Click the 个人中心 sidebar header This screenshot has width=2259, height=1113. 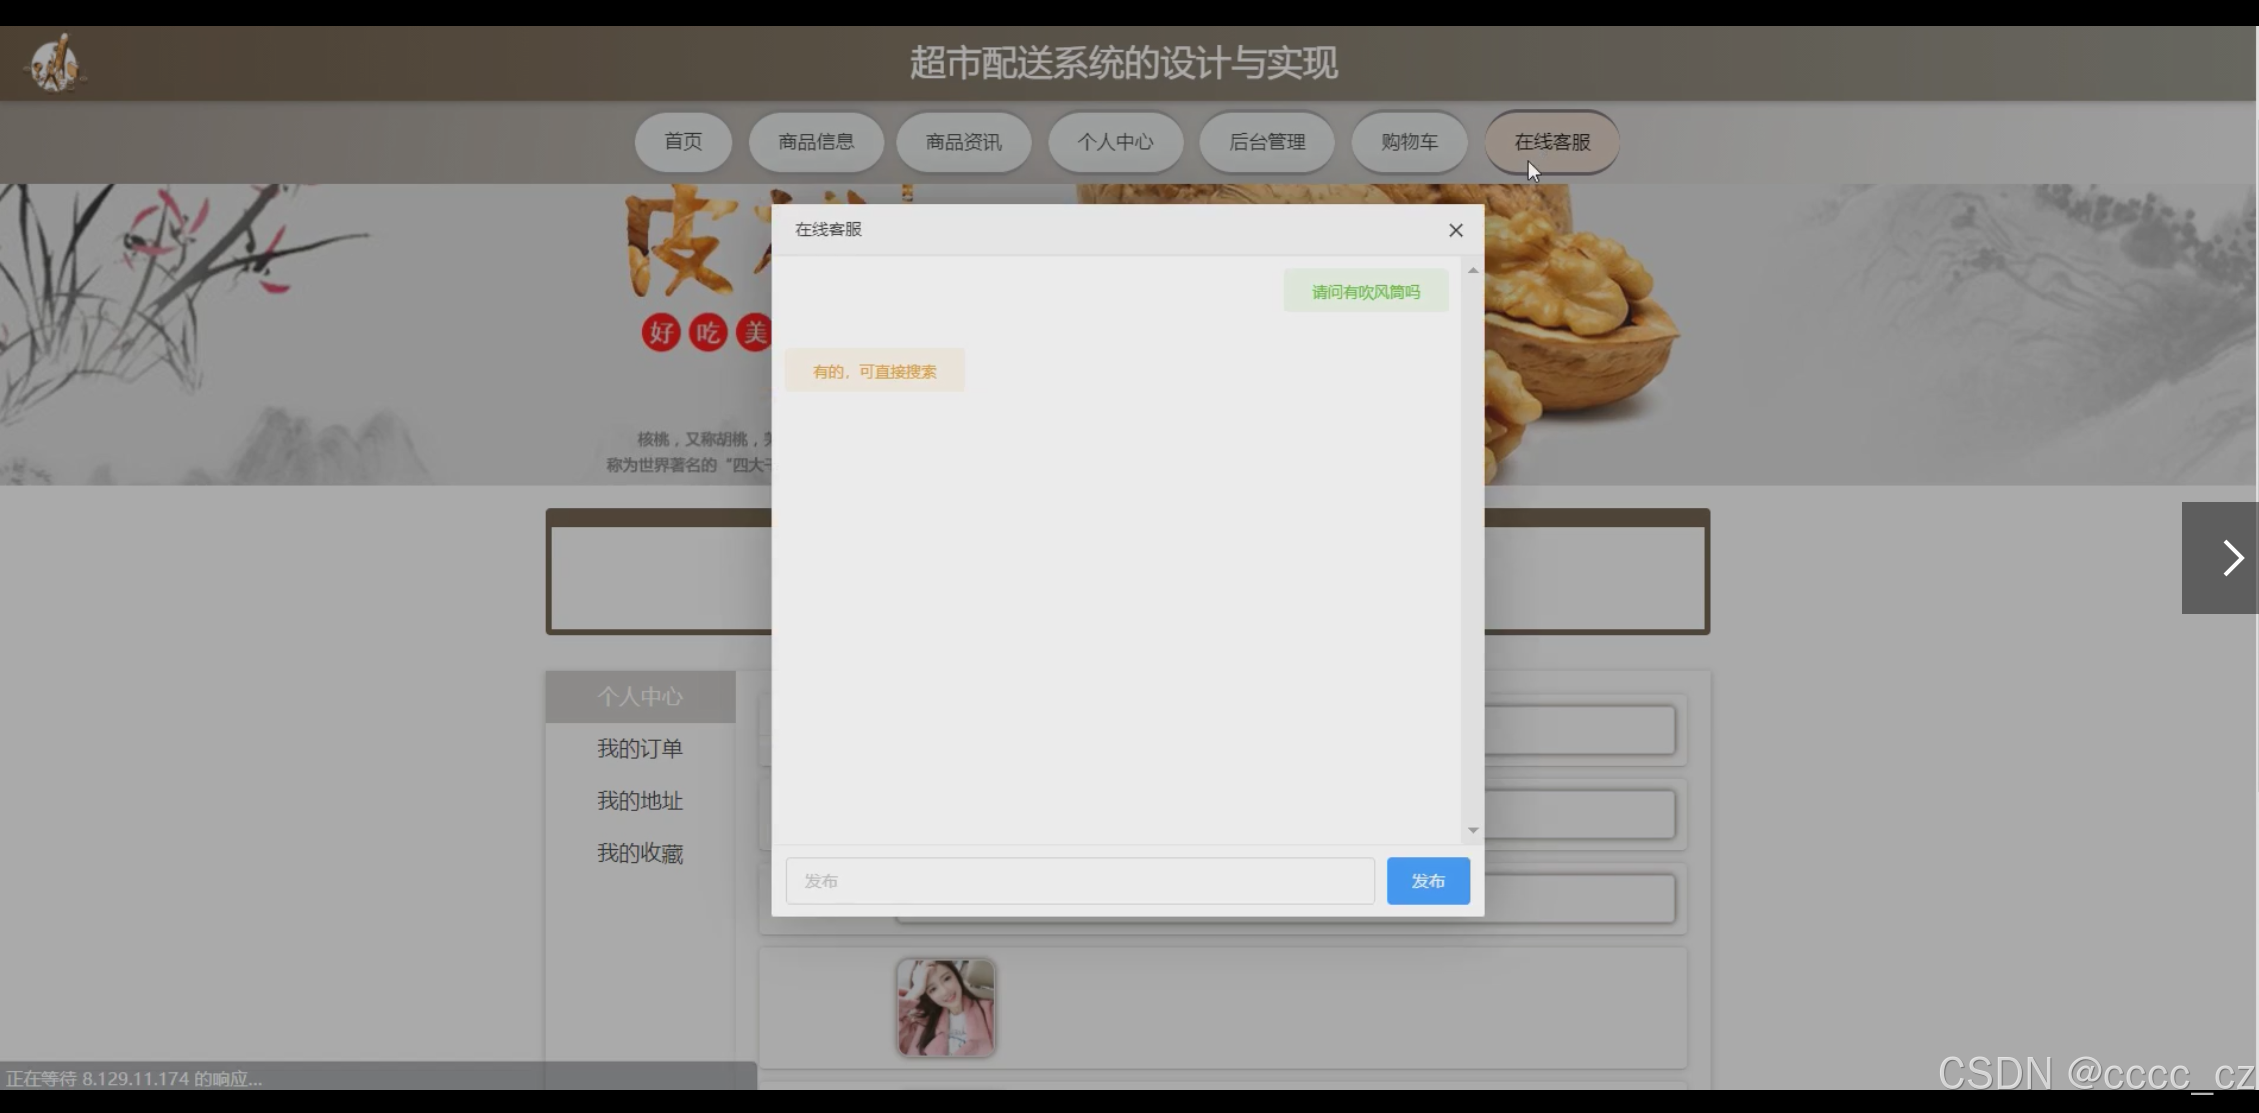tap(640, 696)
